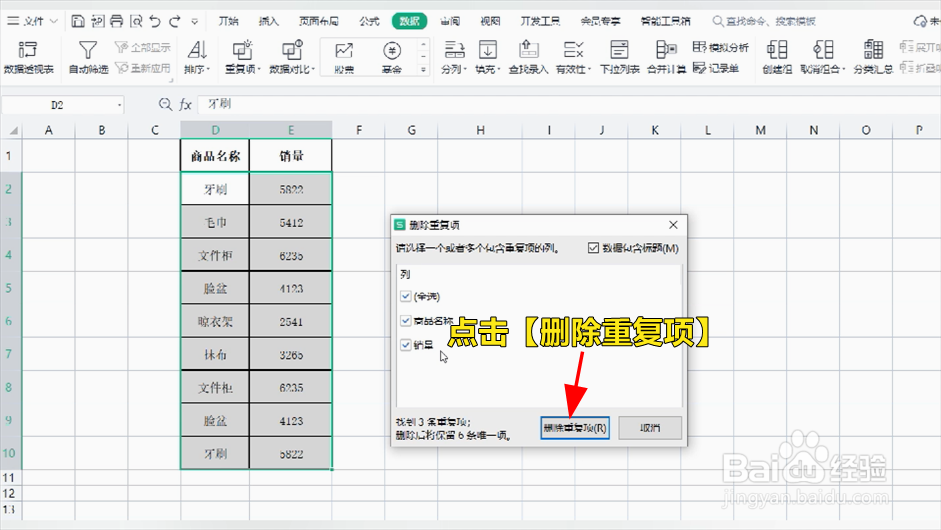941x530 pixels.
Task: Toggle 自动筛选 (AutoFilter) funnel icon
Action: coord(88,57)
